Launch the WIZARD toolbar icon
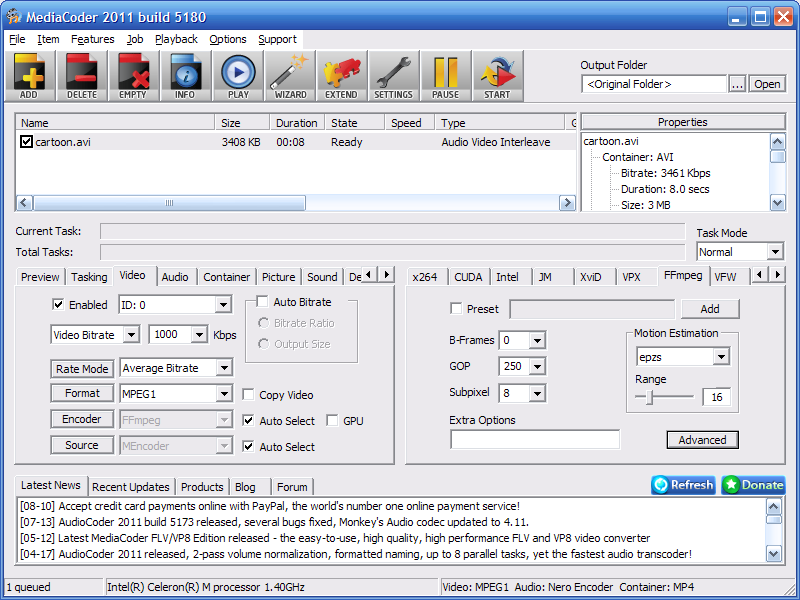 click(290, 76)
